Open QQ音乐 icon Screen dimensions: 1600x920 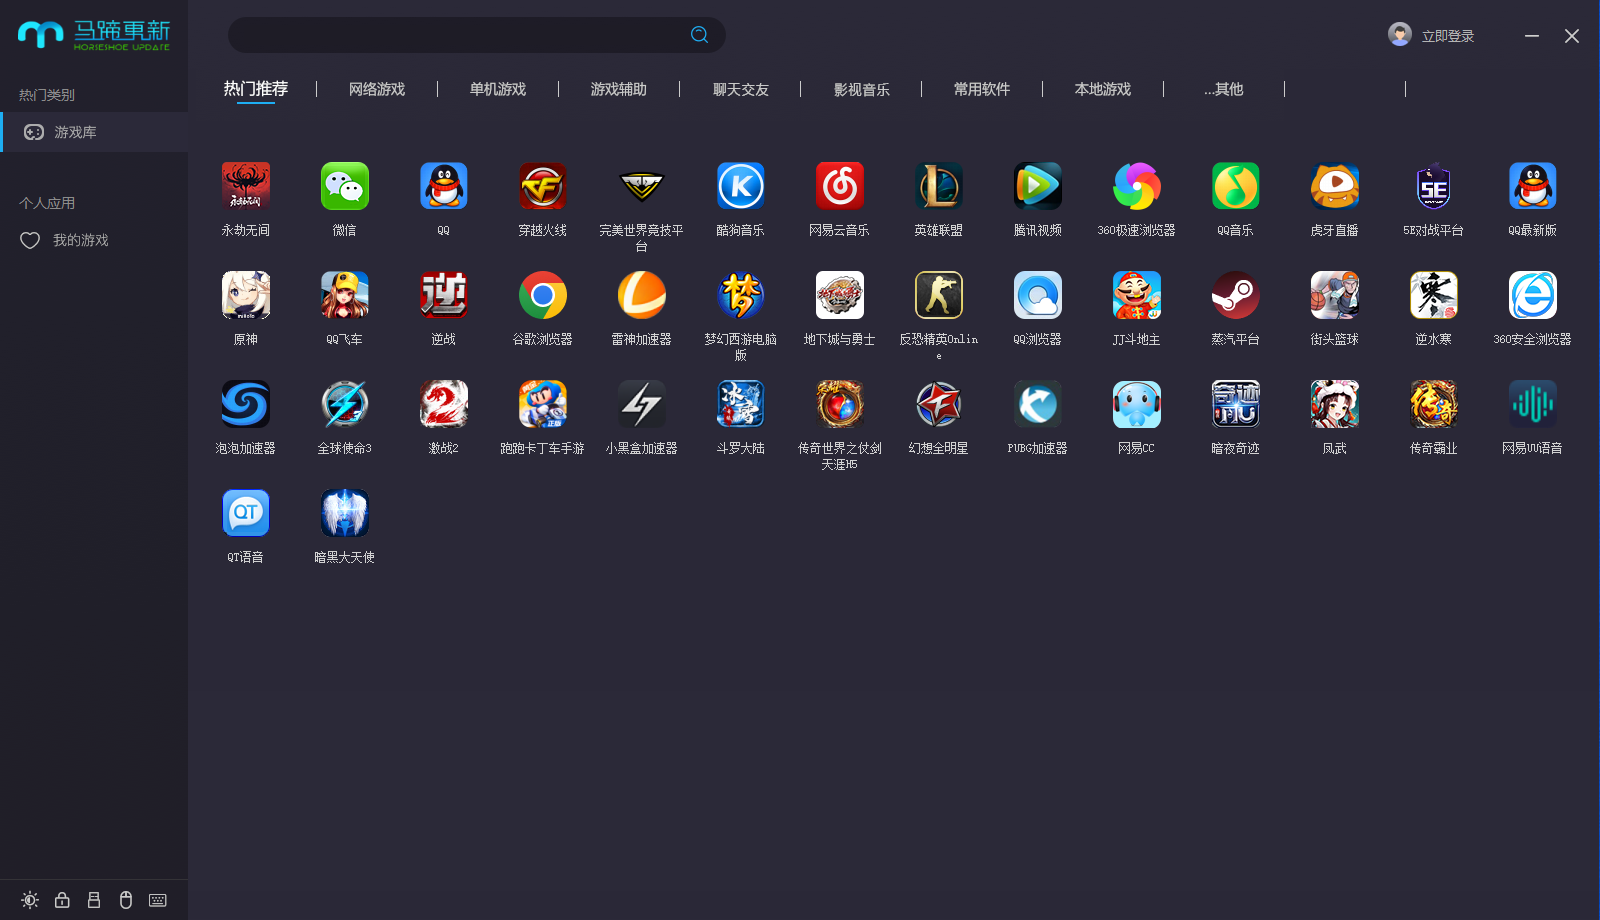pos(1235,186)
